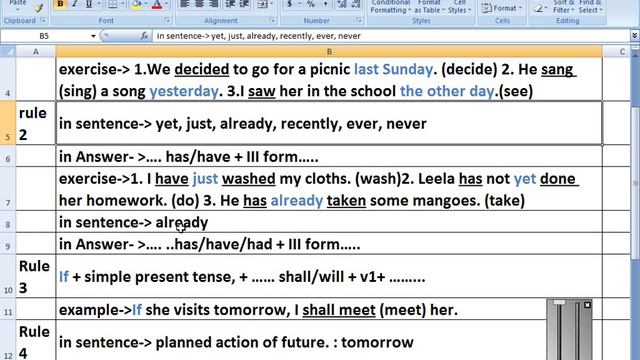Select column A header
The height and width of the screenshot is (360, 640).
click(36, 51)
